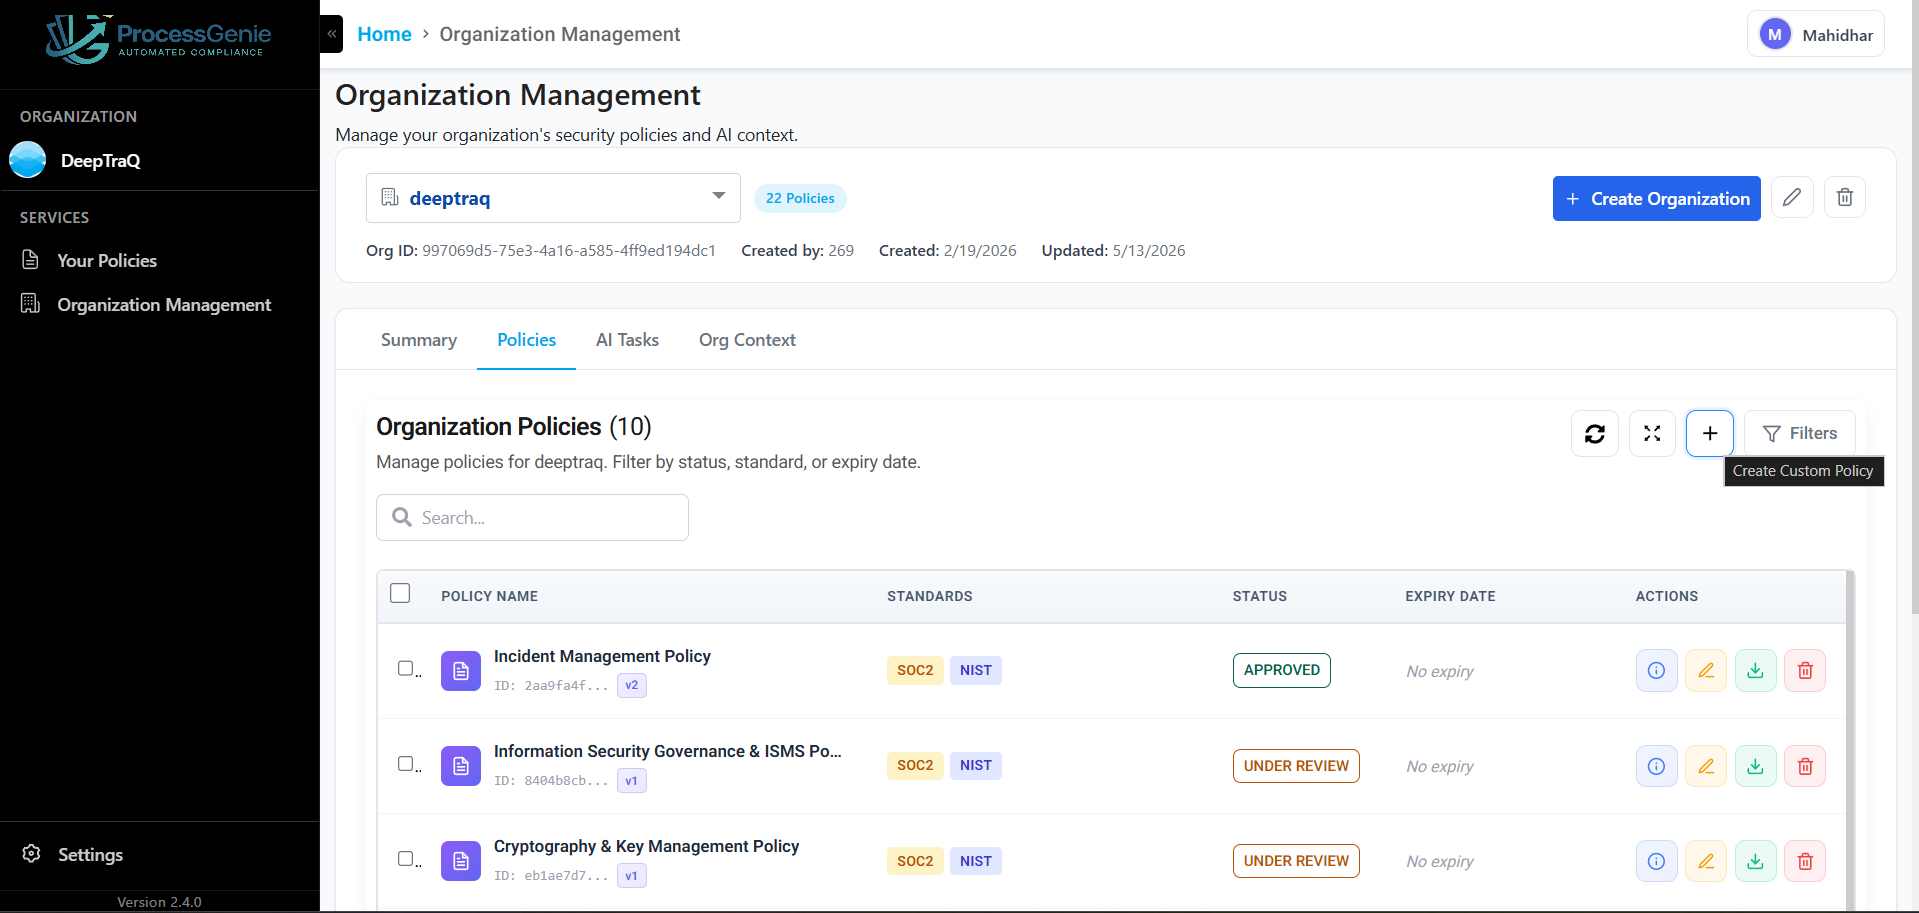
Task: Open the AI Tasks tab
Action: 627,340
